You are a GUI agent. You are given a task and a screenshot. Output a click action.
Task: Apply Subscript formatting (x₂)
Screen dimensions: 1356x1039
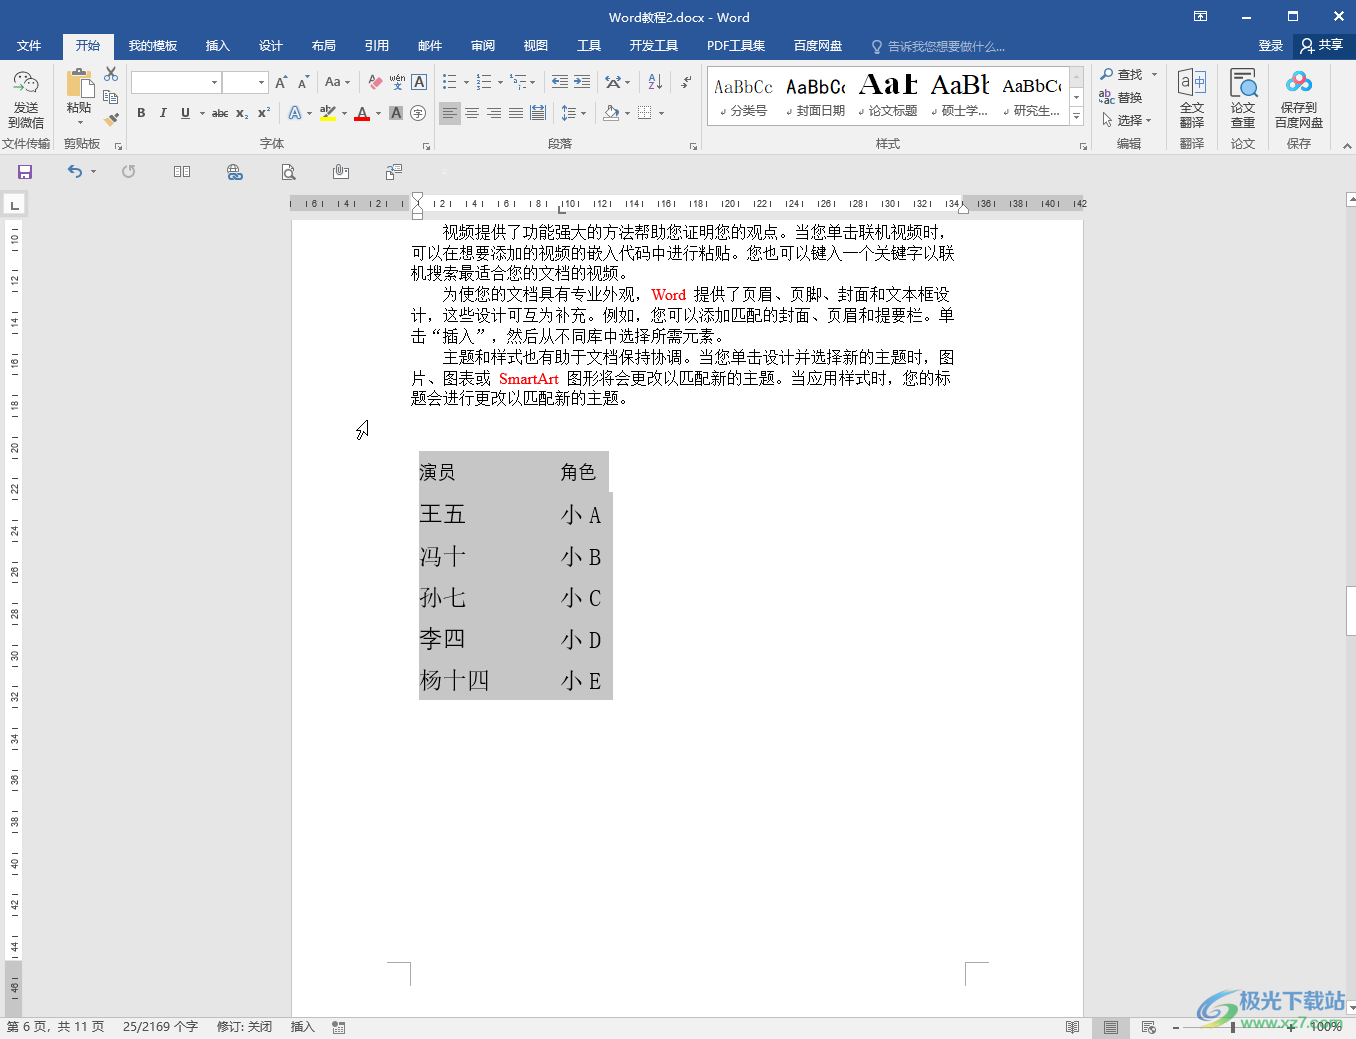(x=242, y=113)
